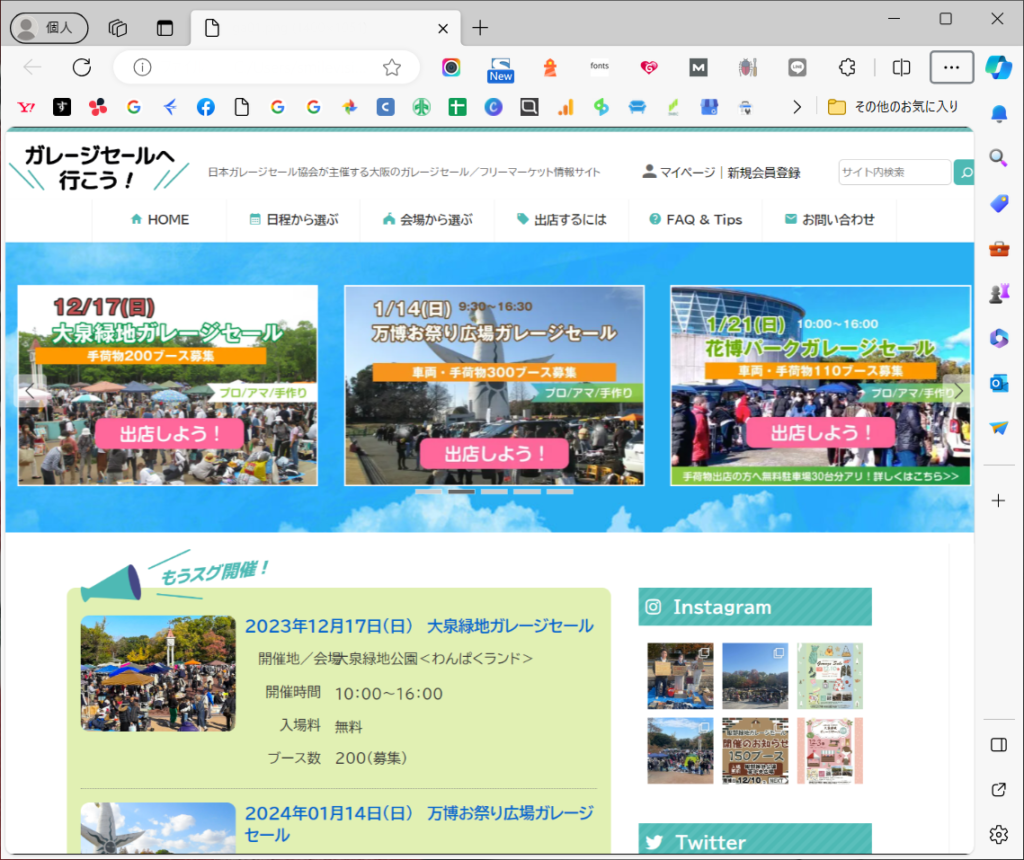The image size is (1024, 860).
Task: Click 出店しよう on the 万博お祭り広場 banner
Action: tap(494, 454)
